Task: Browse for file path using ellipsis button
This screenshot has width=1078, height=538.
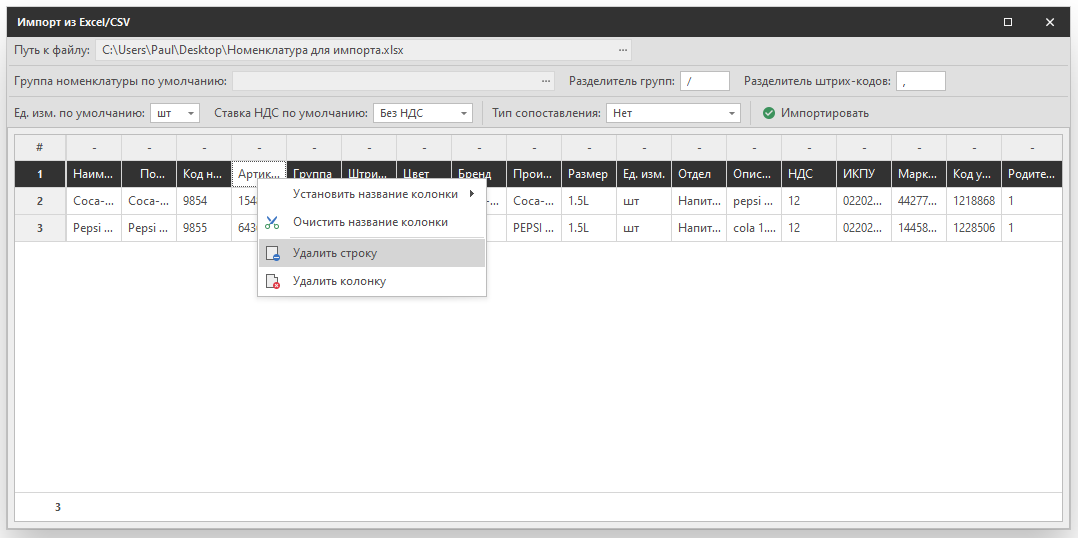Action: pyautogui.click(x=623, y=49)
